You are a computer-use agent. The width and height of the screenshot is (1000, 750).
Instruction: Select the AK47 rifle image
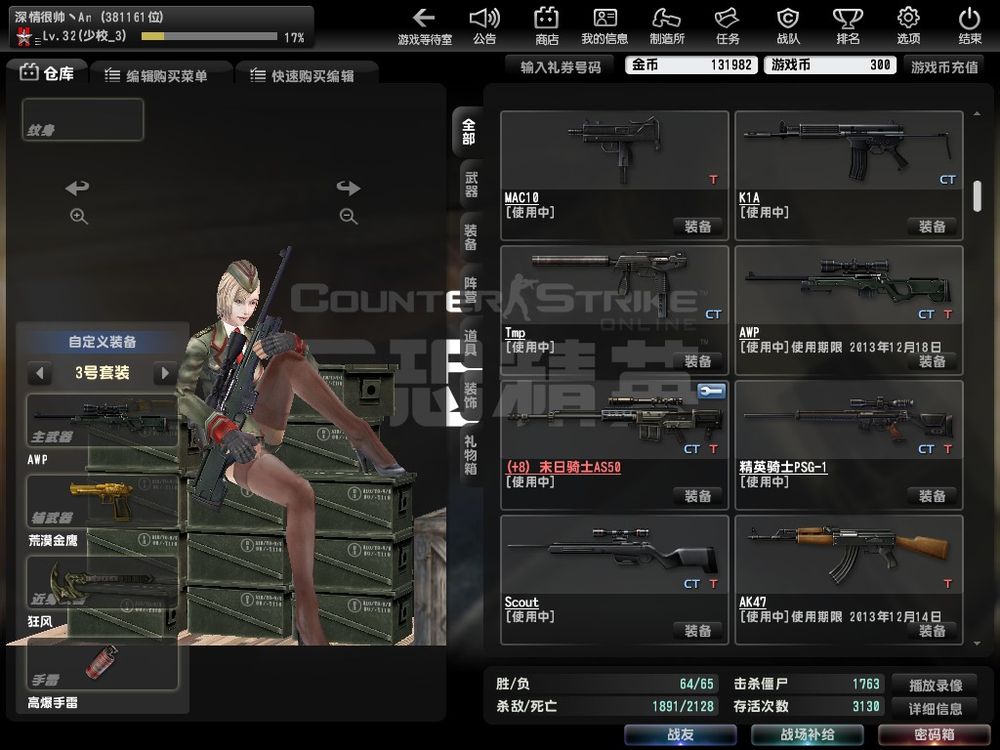pyautogui.click(x=849, y=555)
